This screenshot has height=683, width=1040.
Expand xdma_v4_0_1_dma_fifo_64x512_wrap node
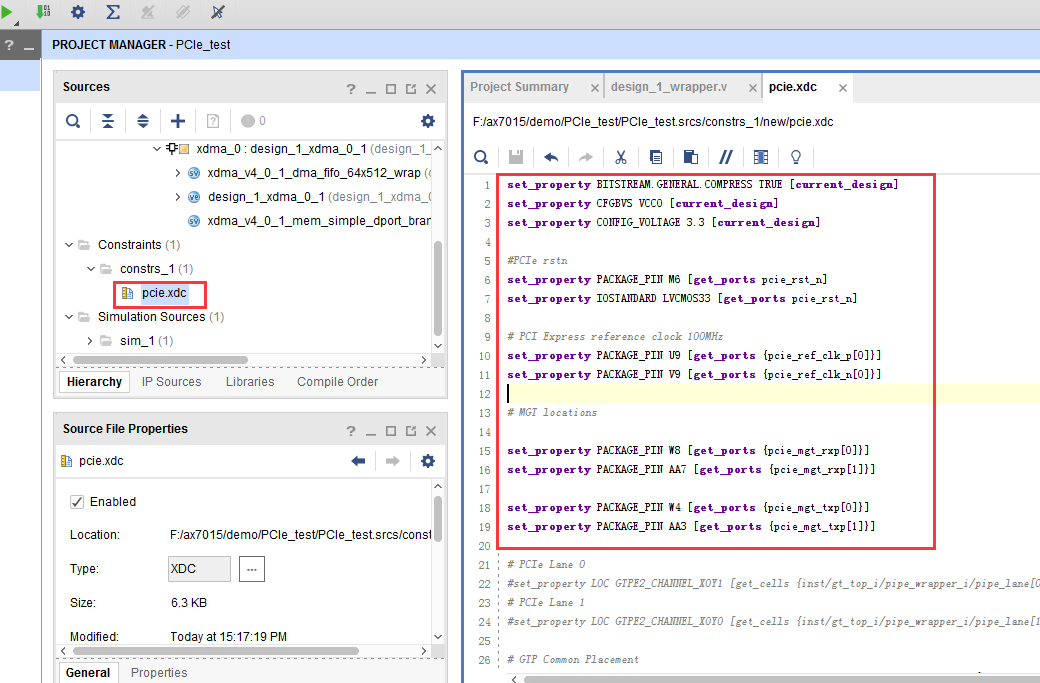click(x=177, y=173)
